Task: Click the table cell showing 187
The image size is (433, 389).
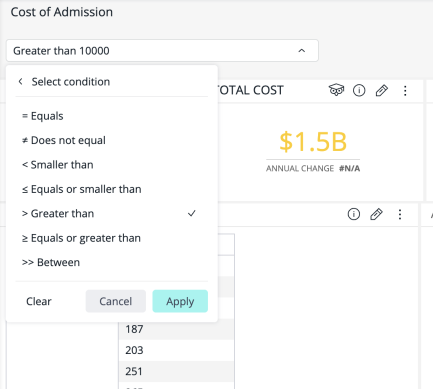Action: pyautogui.click(x=176, y=329)
